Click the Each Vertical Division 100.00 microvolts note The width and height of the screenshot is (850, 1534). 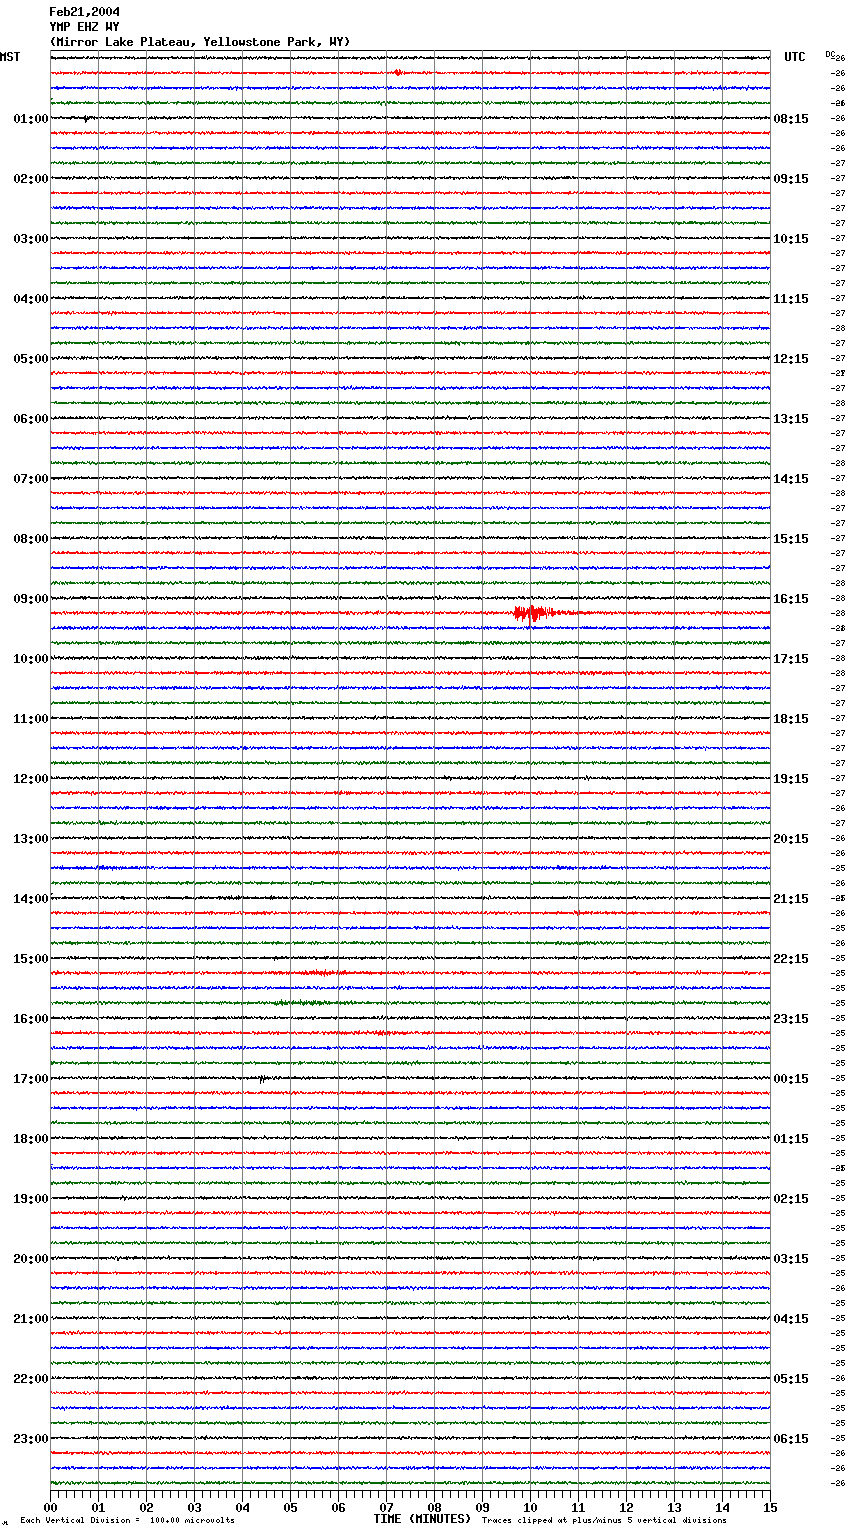[127, 1521]
